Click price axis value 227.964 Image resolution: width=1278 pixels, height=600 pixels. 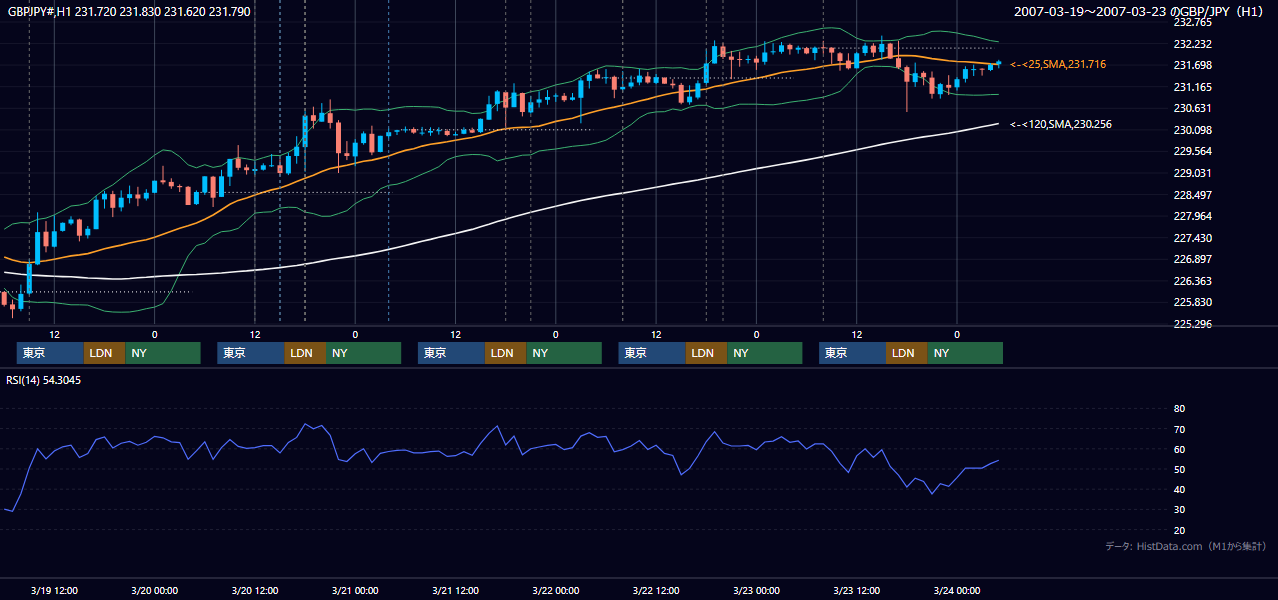(x=1192, y=216)
